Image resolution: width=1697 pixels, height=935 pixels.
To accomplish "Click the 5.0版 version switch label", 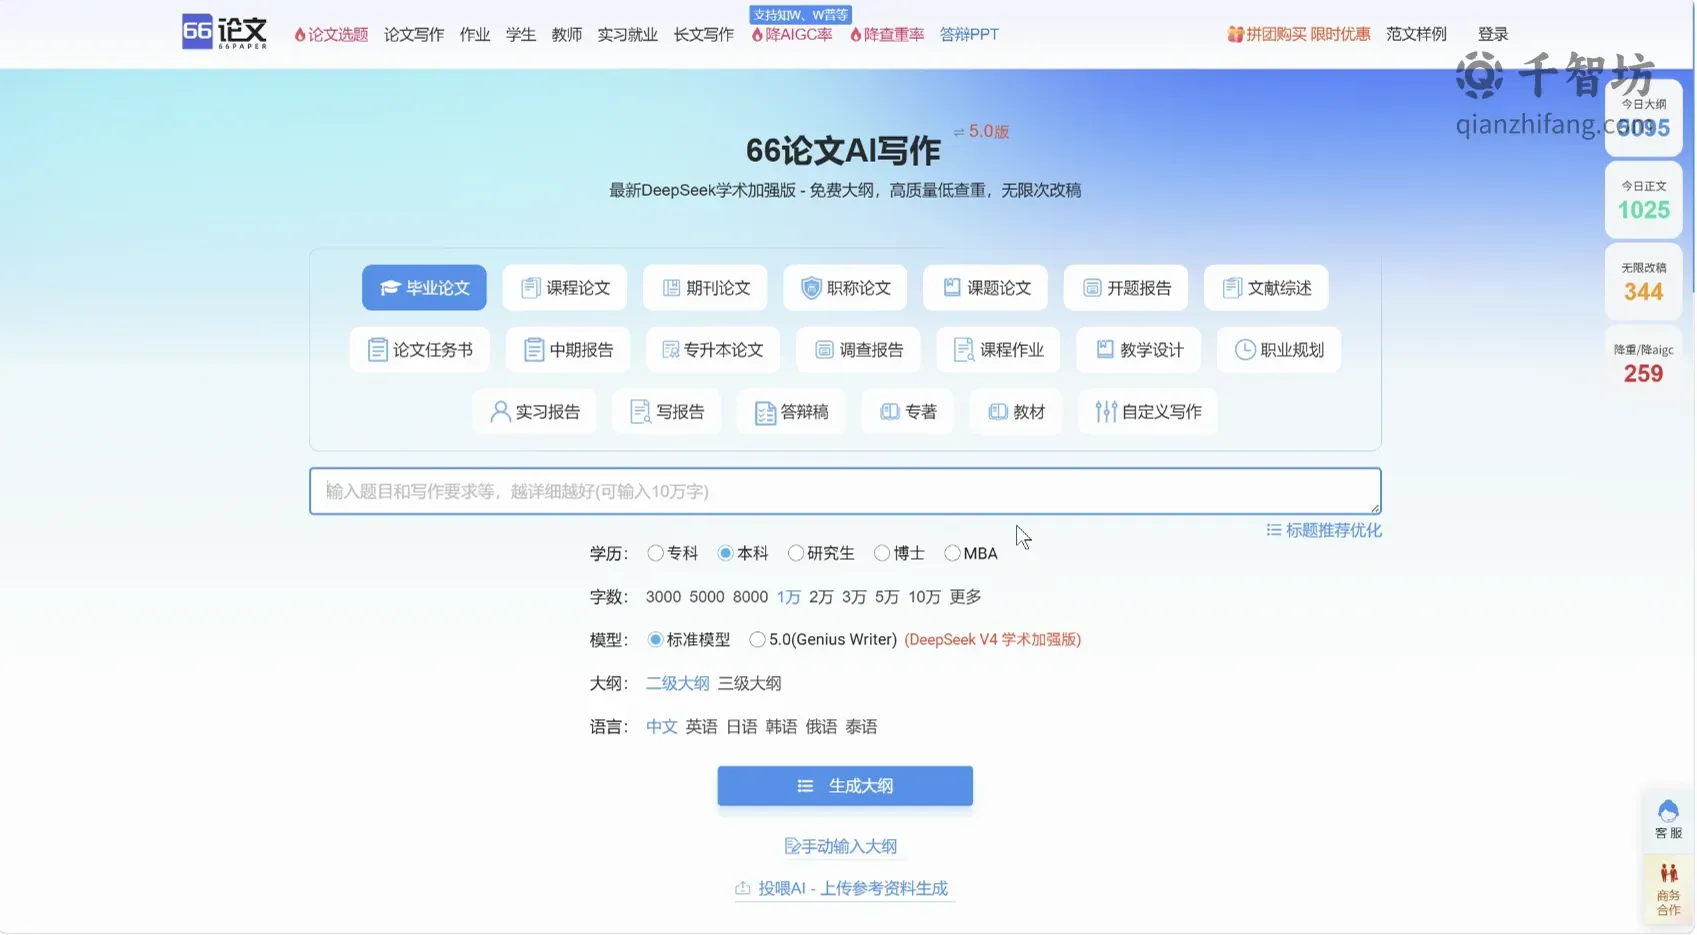I will coord(981,131).
